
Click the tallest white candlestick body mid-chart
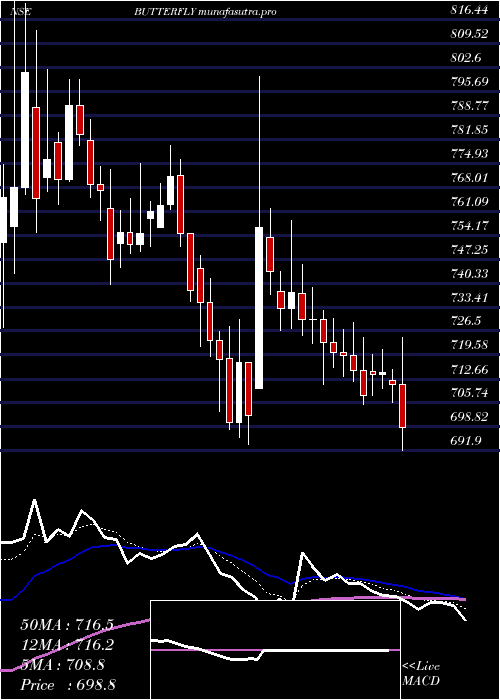coord(259,308)
